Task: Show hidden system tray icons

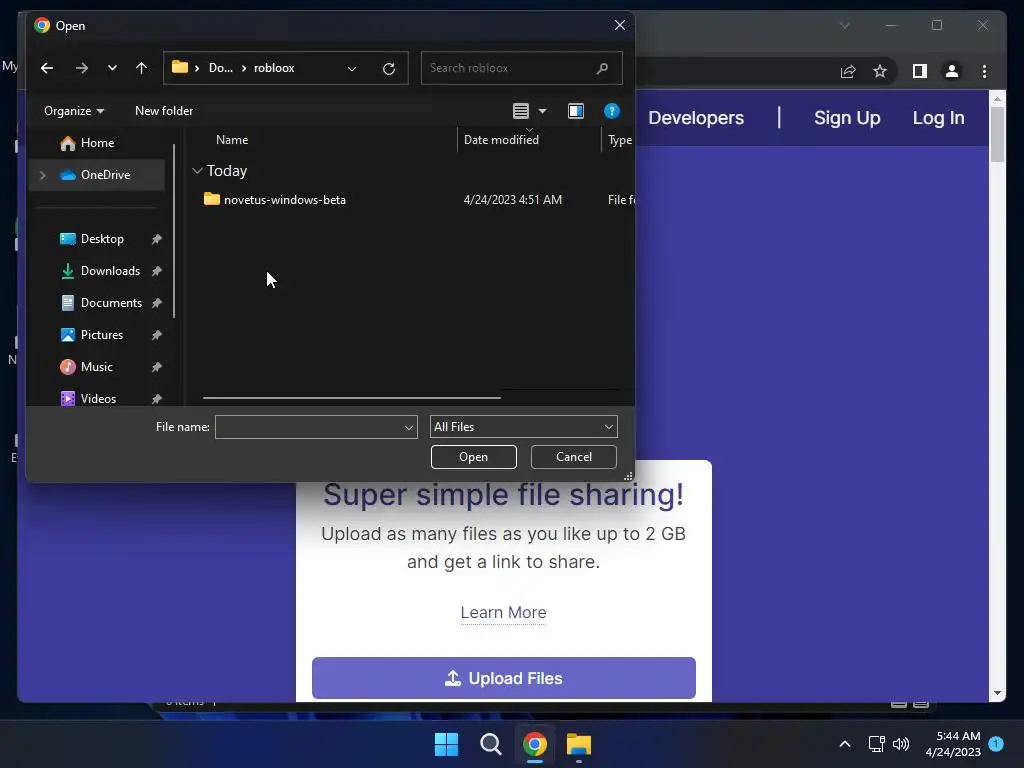Action: pyautogui.click(x=844, y=744)
